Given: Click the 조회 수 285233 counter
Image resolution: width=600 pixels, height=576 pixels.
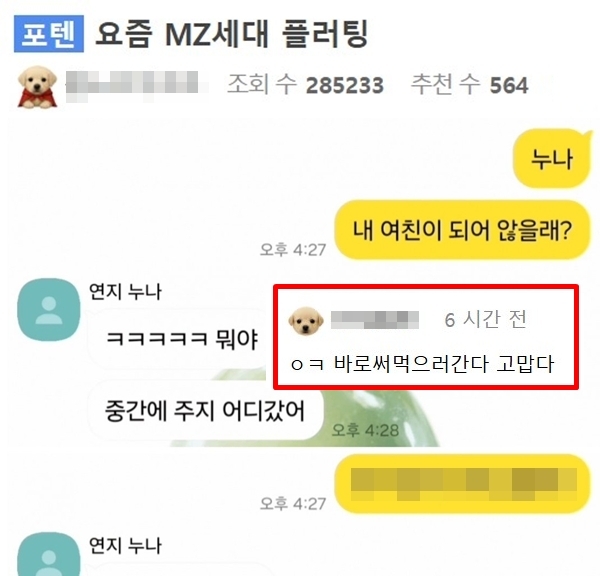Looking at the screenshot, I should 305,85.
